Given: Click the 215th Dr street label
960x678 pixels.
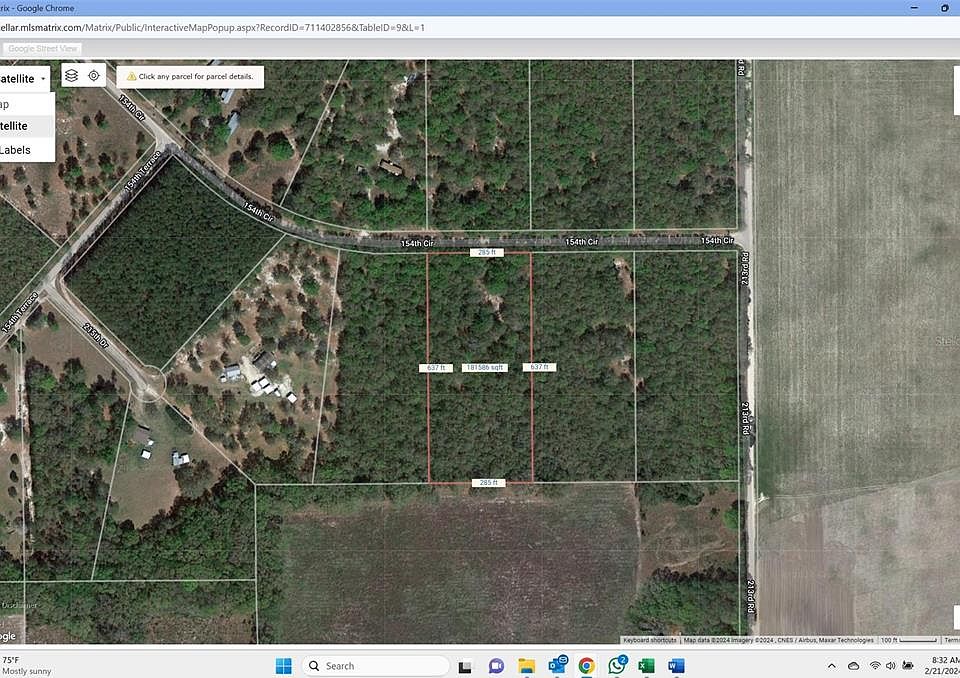Looking at the screenshot, I should (96, 336).
